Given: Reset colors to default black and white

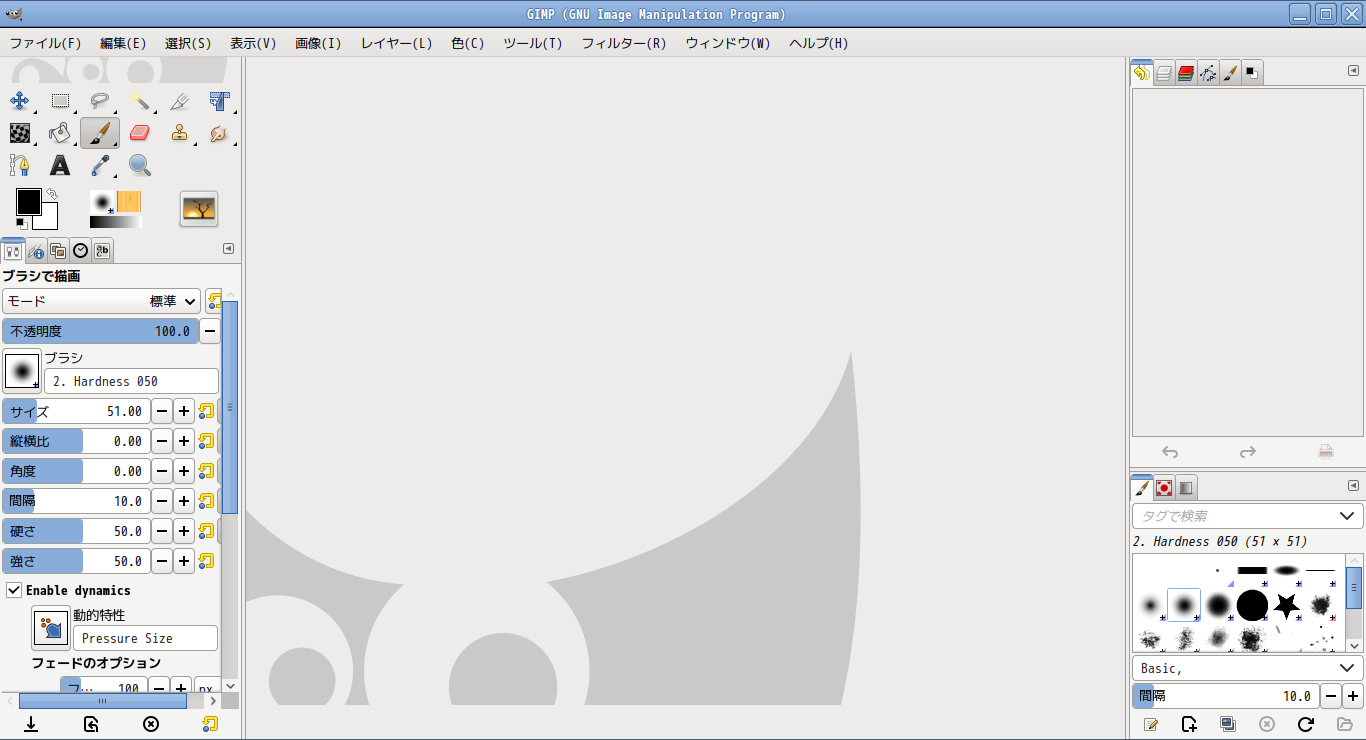Looking at the screenshot, I should (x=21, y=223).
